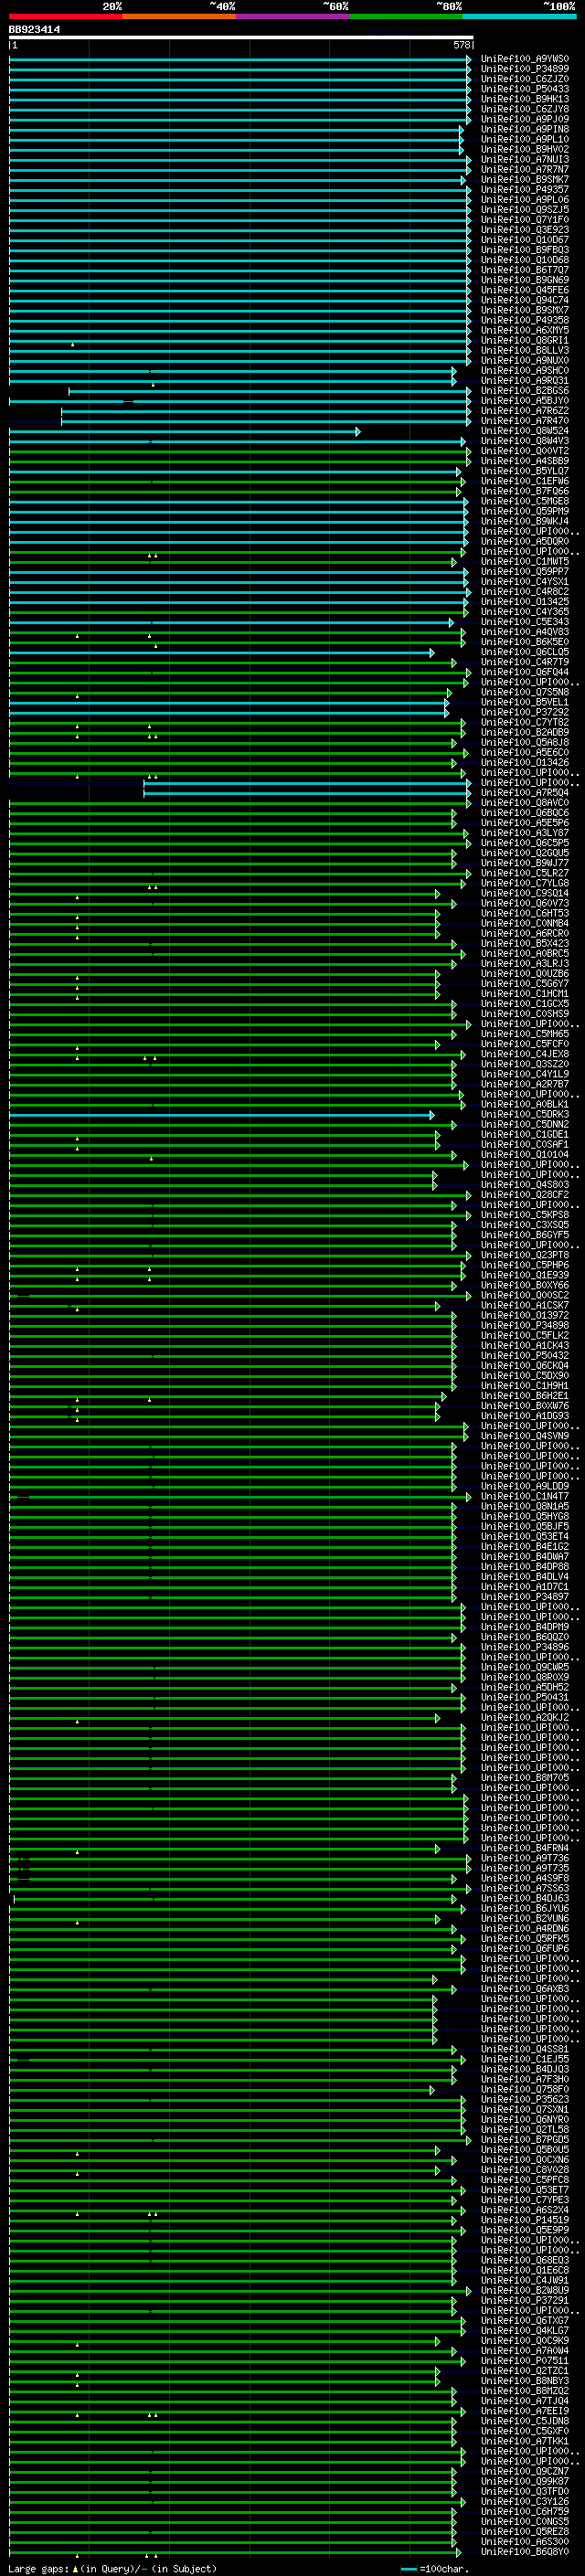The width and height of the screenshot is (585, 2576).
Task: Select the UniRef100_Q9SZJ5 label
Action: pyautogui.click(x=524, y=209)
